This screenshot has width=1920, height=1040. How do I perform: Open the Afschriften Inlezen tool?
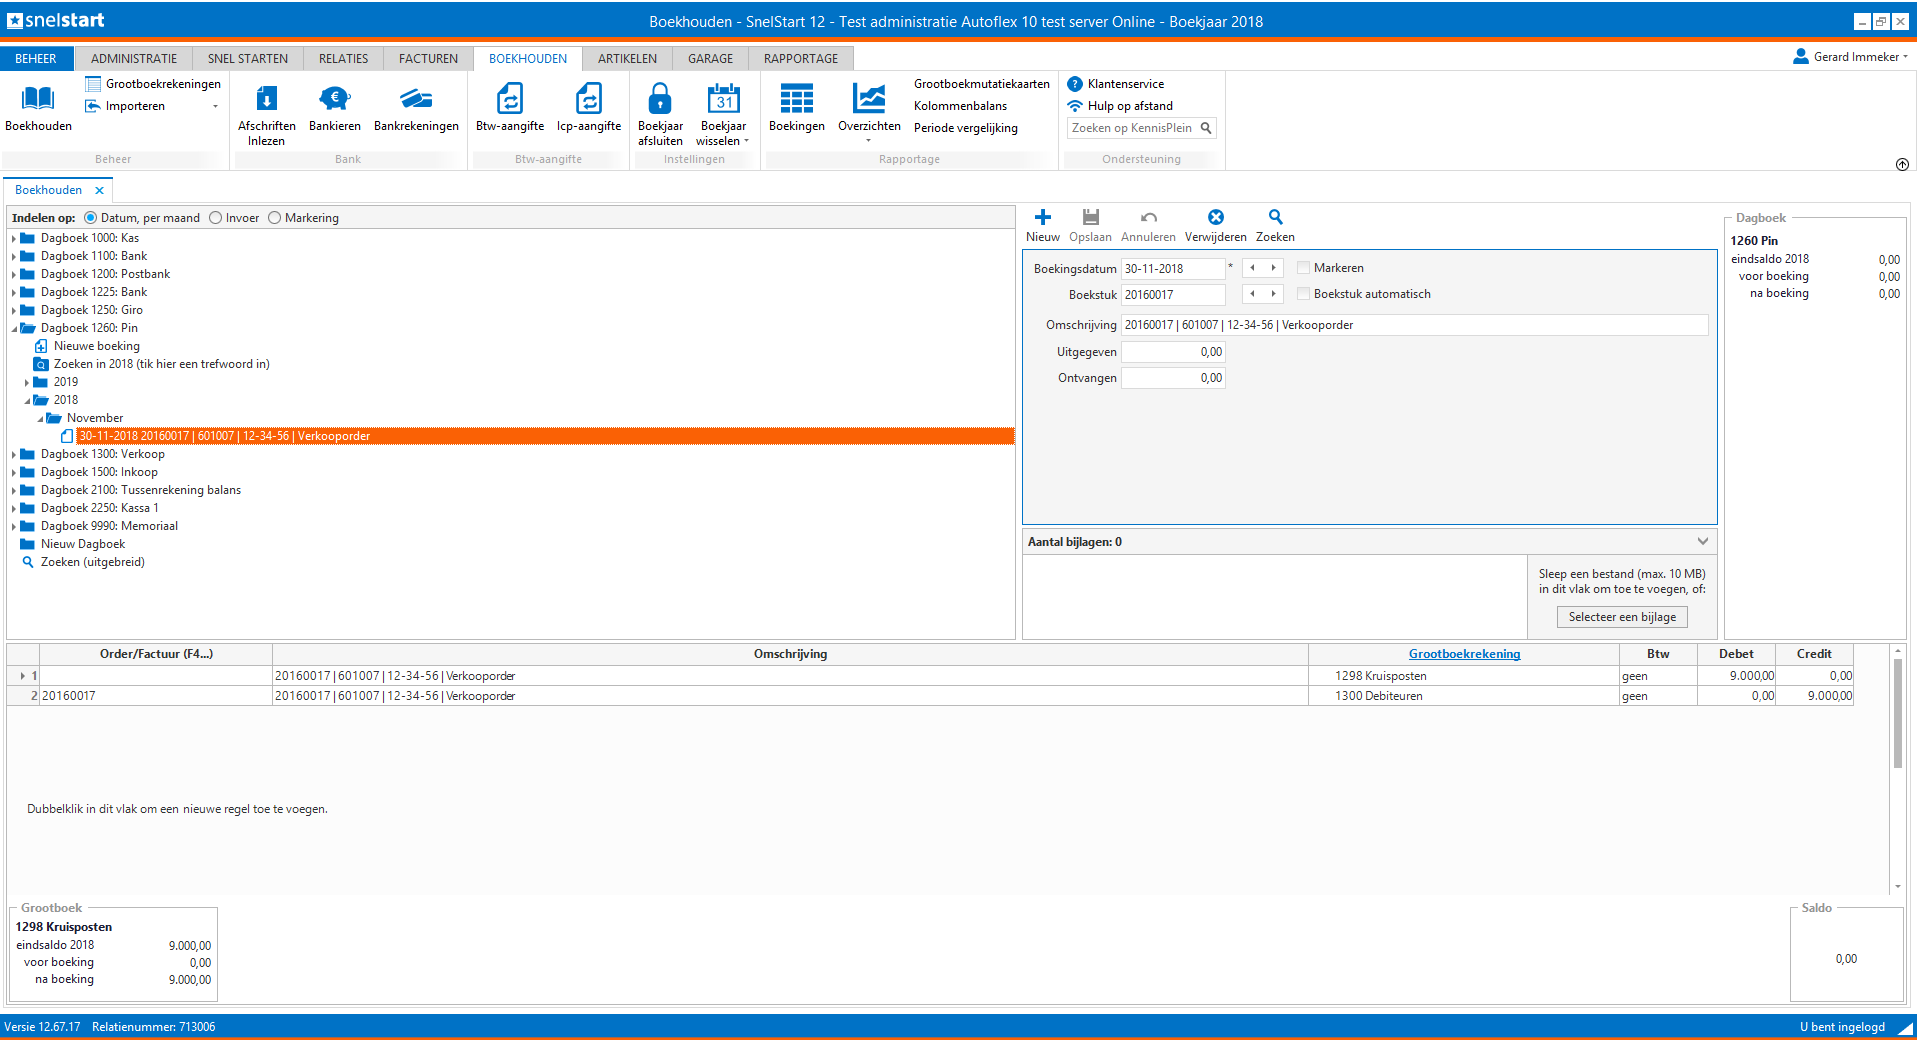[266, 100]
